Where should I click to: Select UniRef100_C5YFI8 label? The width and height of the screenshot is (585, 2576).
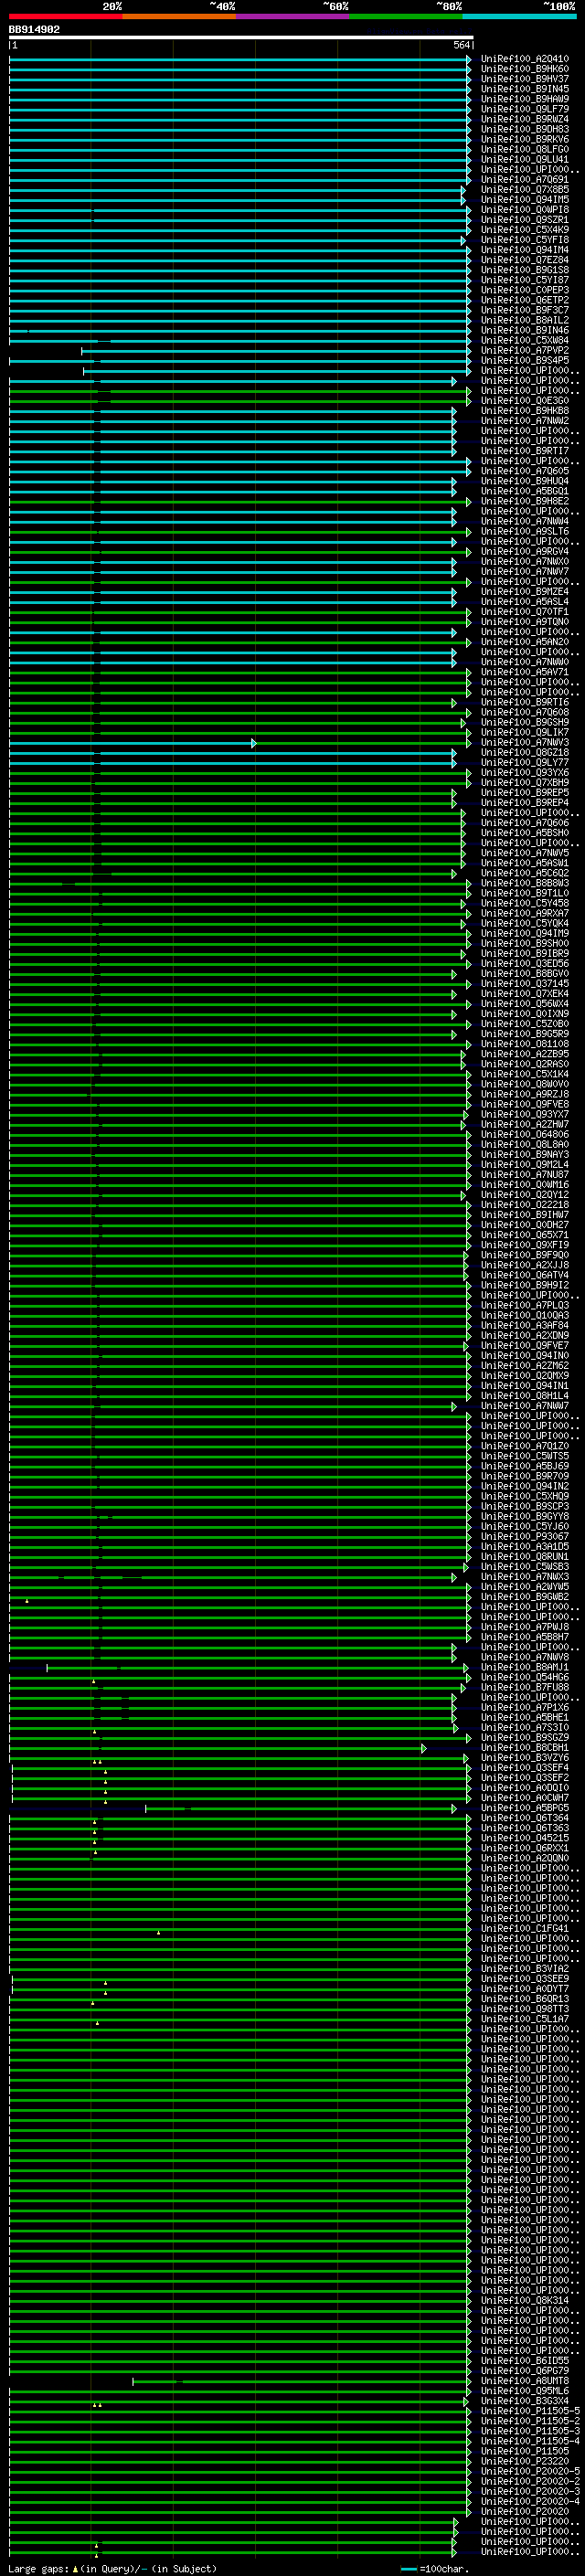[x=525, y=240]
